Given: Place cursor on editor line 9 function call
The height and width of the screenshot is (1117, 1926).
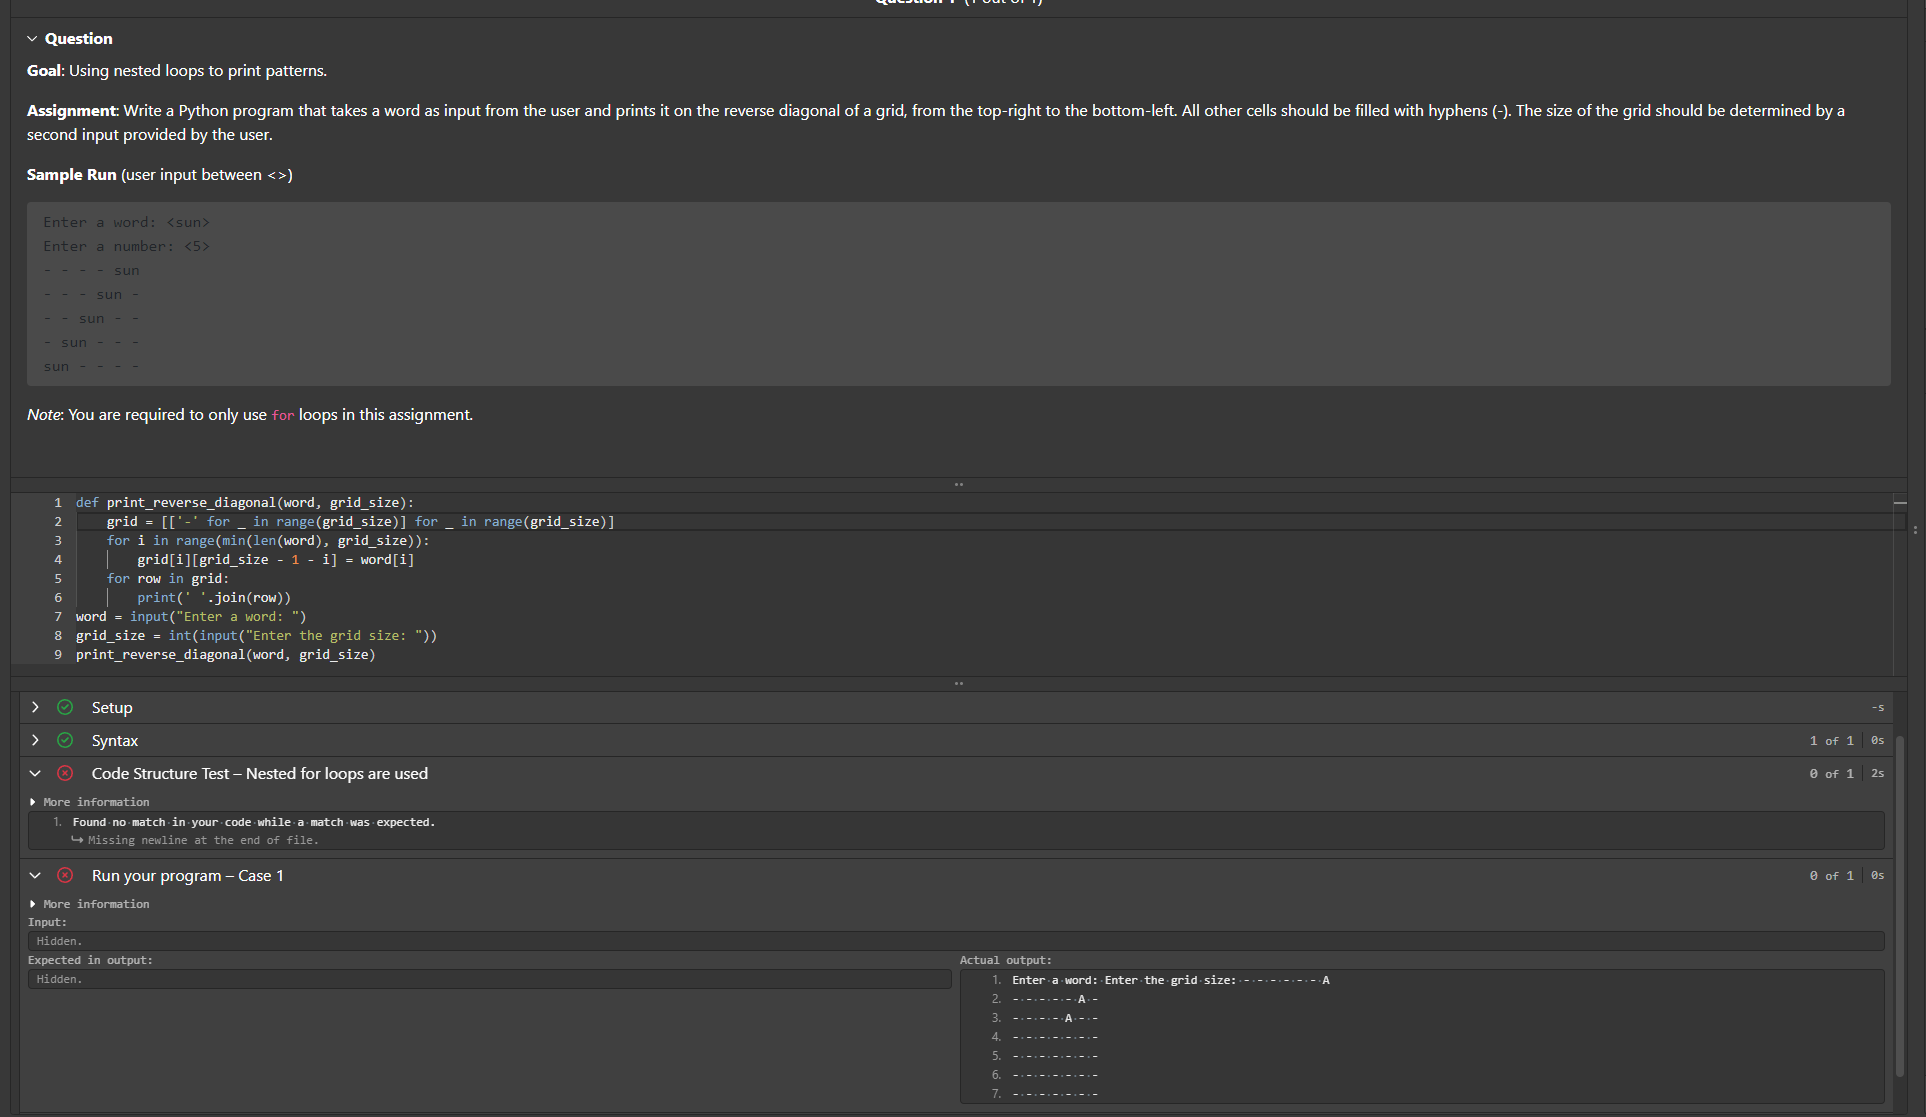Looking at the screenshot, I should (225, 655).
